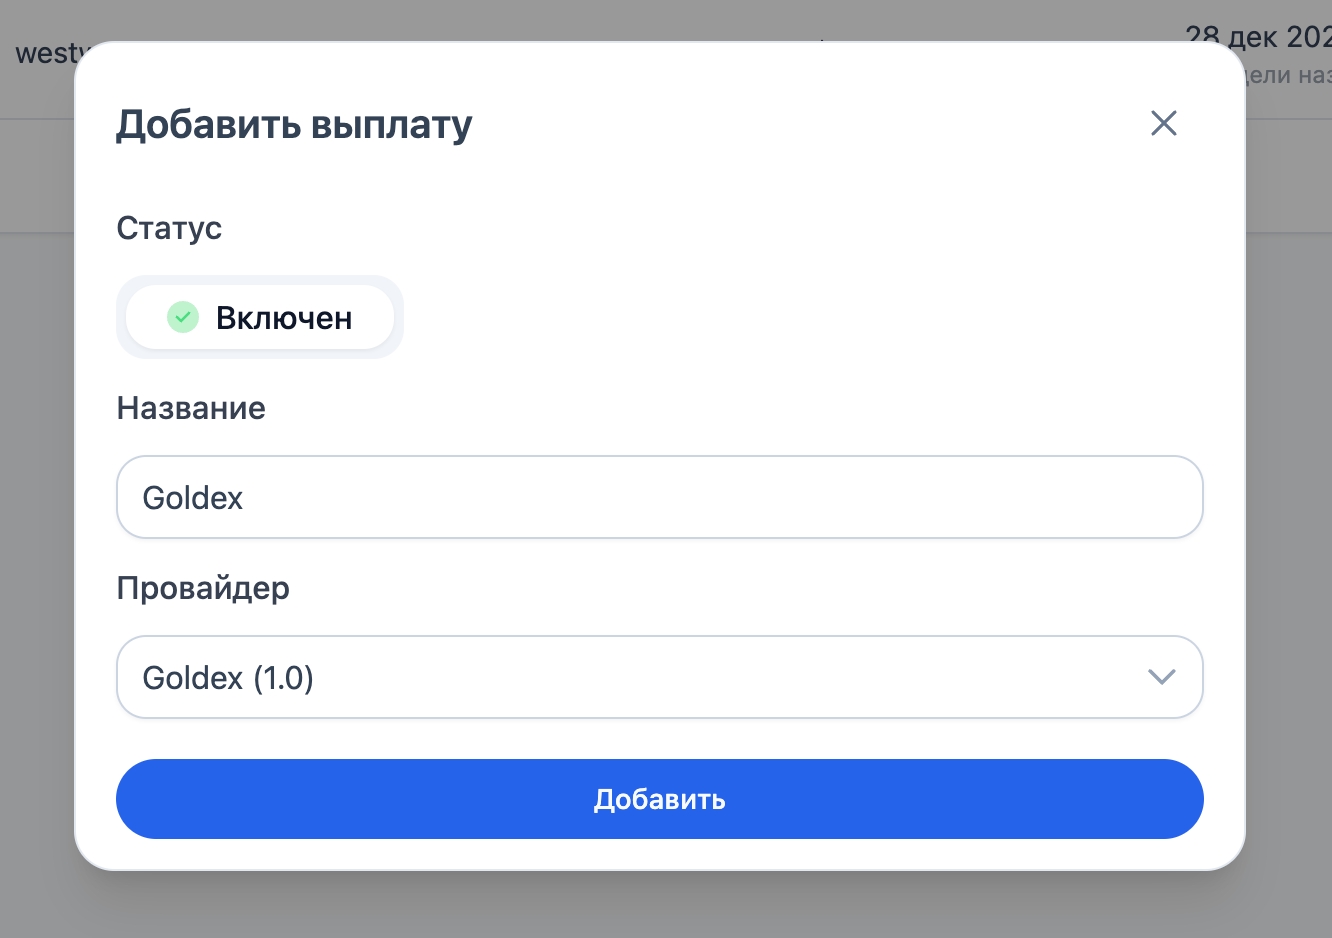Click the Провайдер field label
This screenshot has height=938, width=1332.
pyautogui.click(x=203, y=588)
